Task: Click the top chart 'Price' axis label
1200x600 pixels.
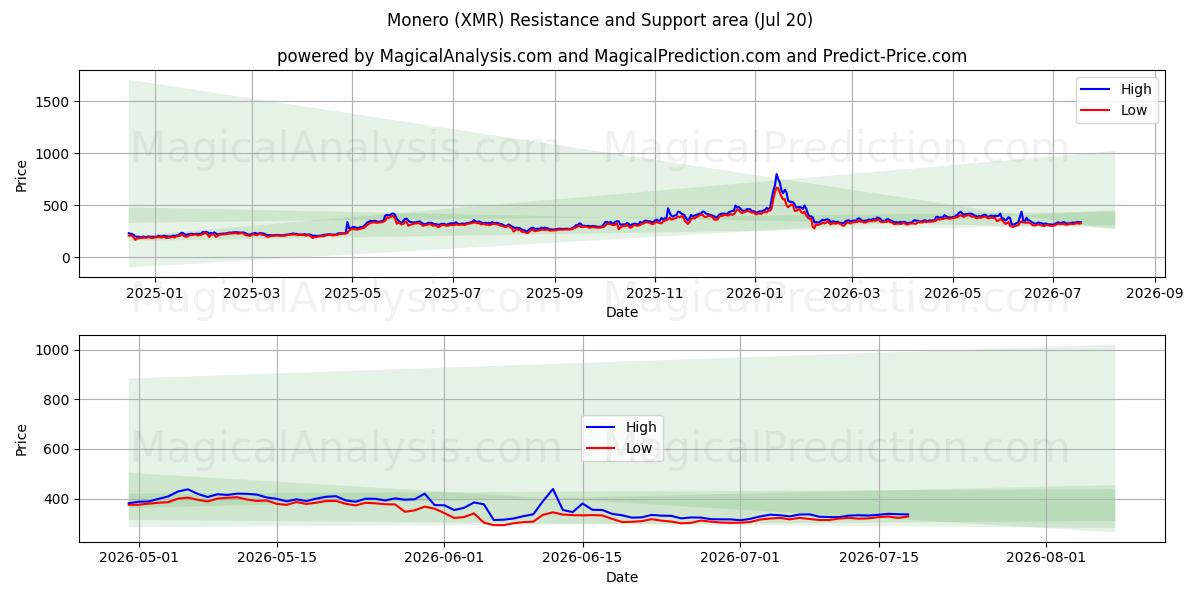Action: (22, 174)
